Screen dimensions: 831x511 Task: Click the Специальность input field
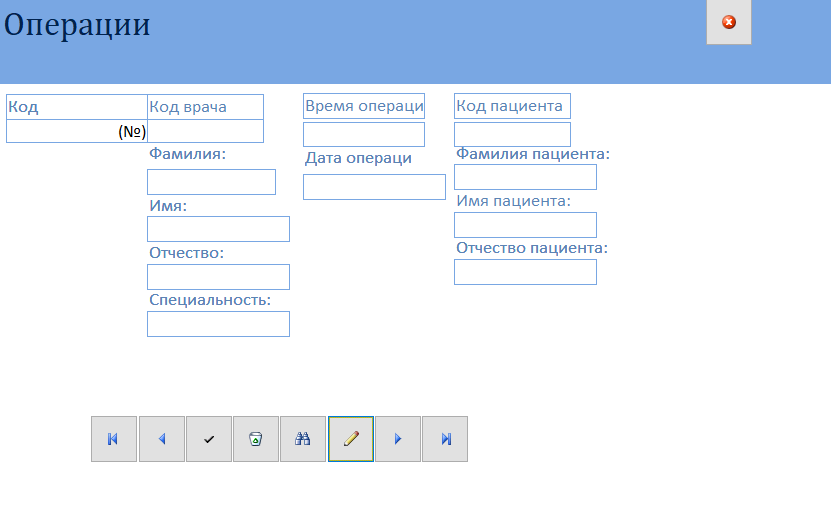[x=218, y=324]
